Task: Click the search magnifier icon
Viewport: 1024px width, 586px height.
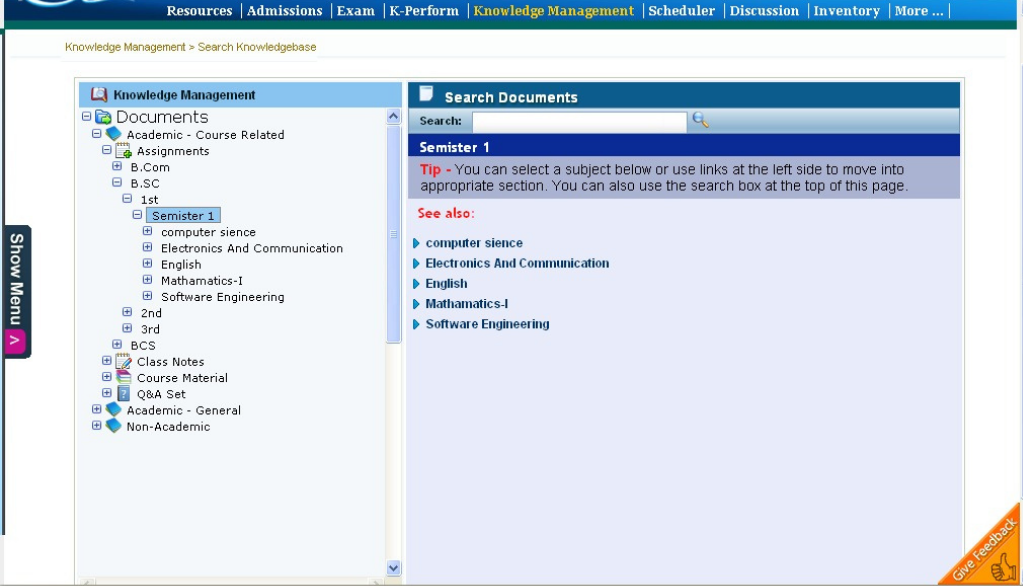Action: coord(700,120)
